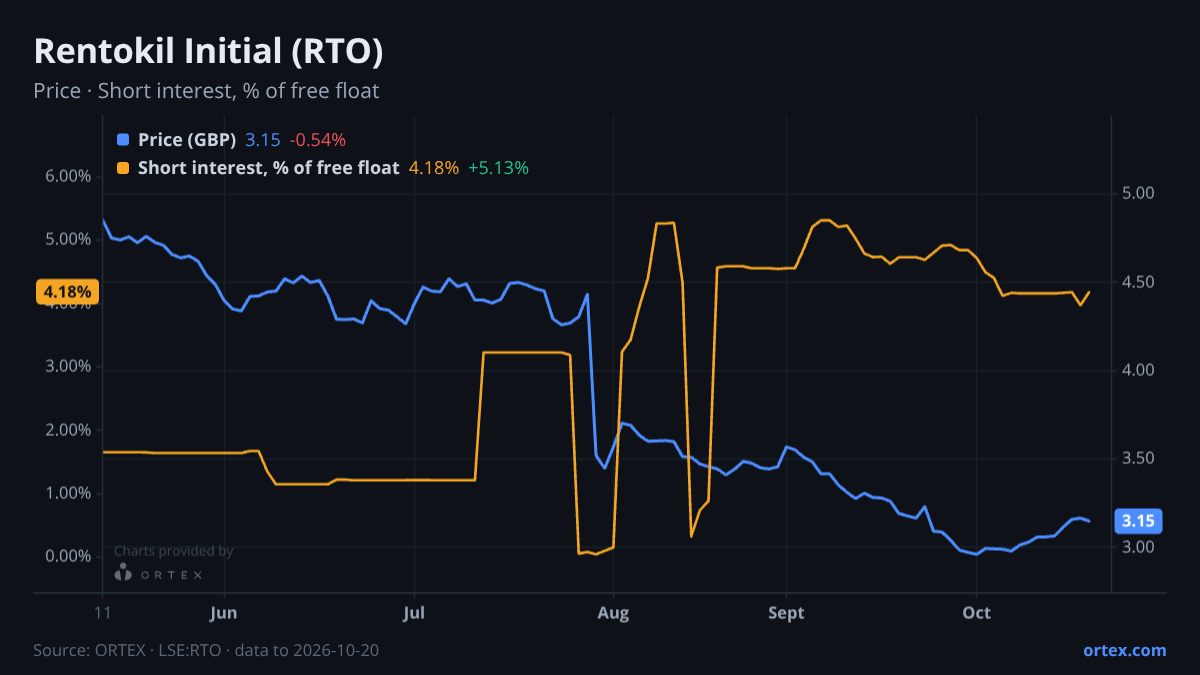The width and height of the screenshot is (1200, 675).
Task: Click the Jun x-axis label
Action: pyautogui.click(x=225, y=612)
